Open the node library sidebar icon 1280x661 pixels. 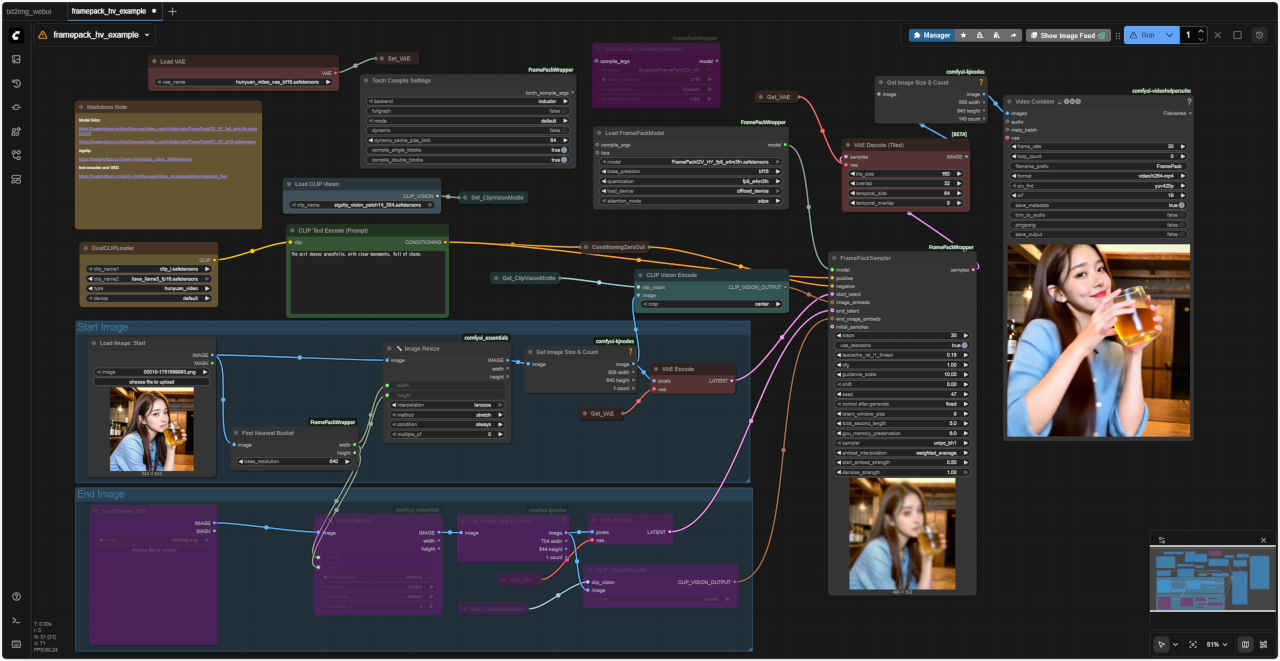[16, 131]
